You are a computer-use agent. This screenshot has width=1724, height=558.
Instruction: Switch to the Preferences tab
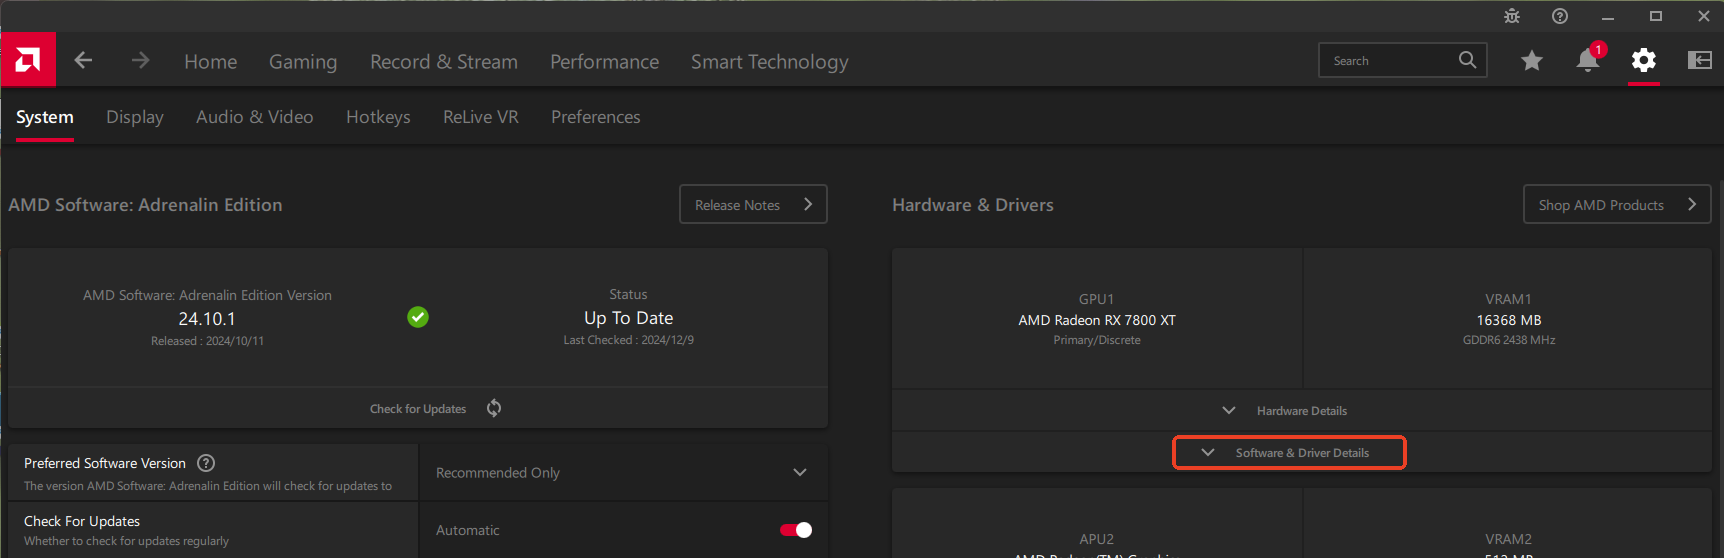point(596,117)
